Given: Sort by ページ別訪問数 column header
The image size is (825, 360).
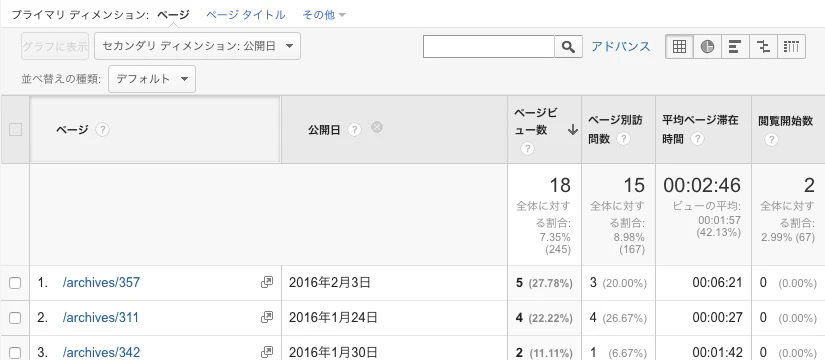Looking at the screenshot, I should point(618,129).
